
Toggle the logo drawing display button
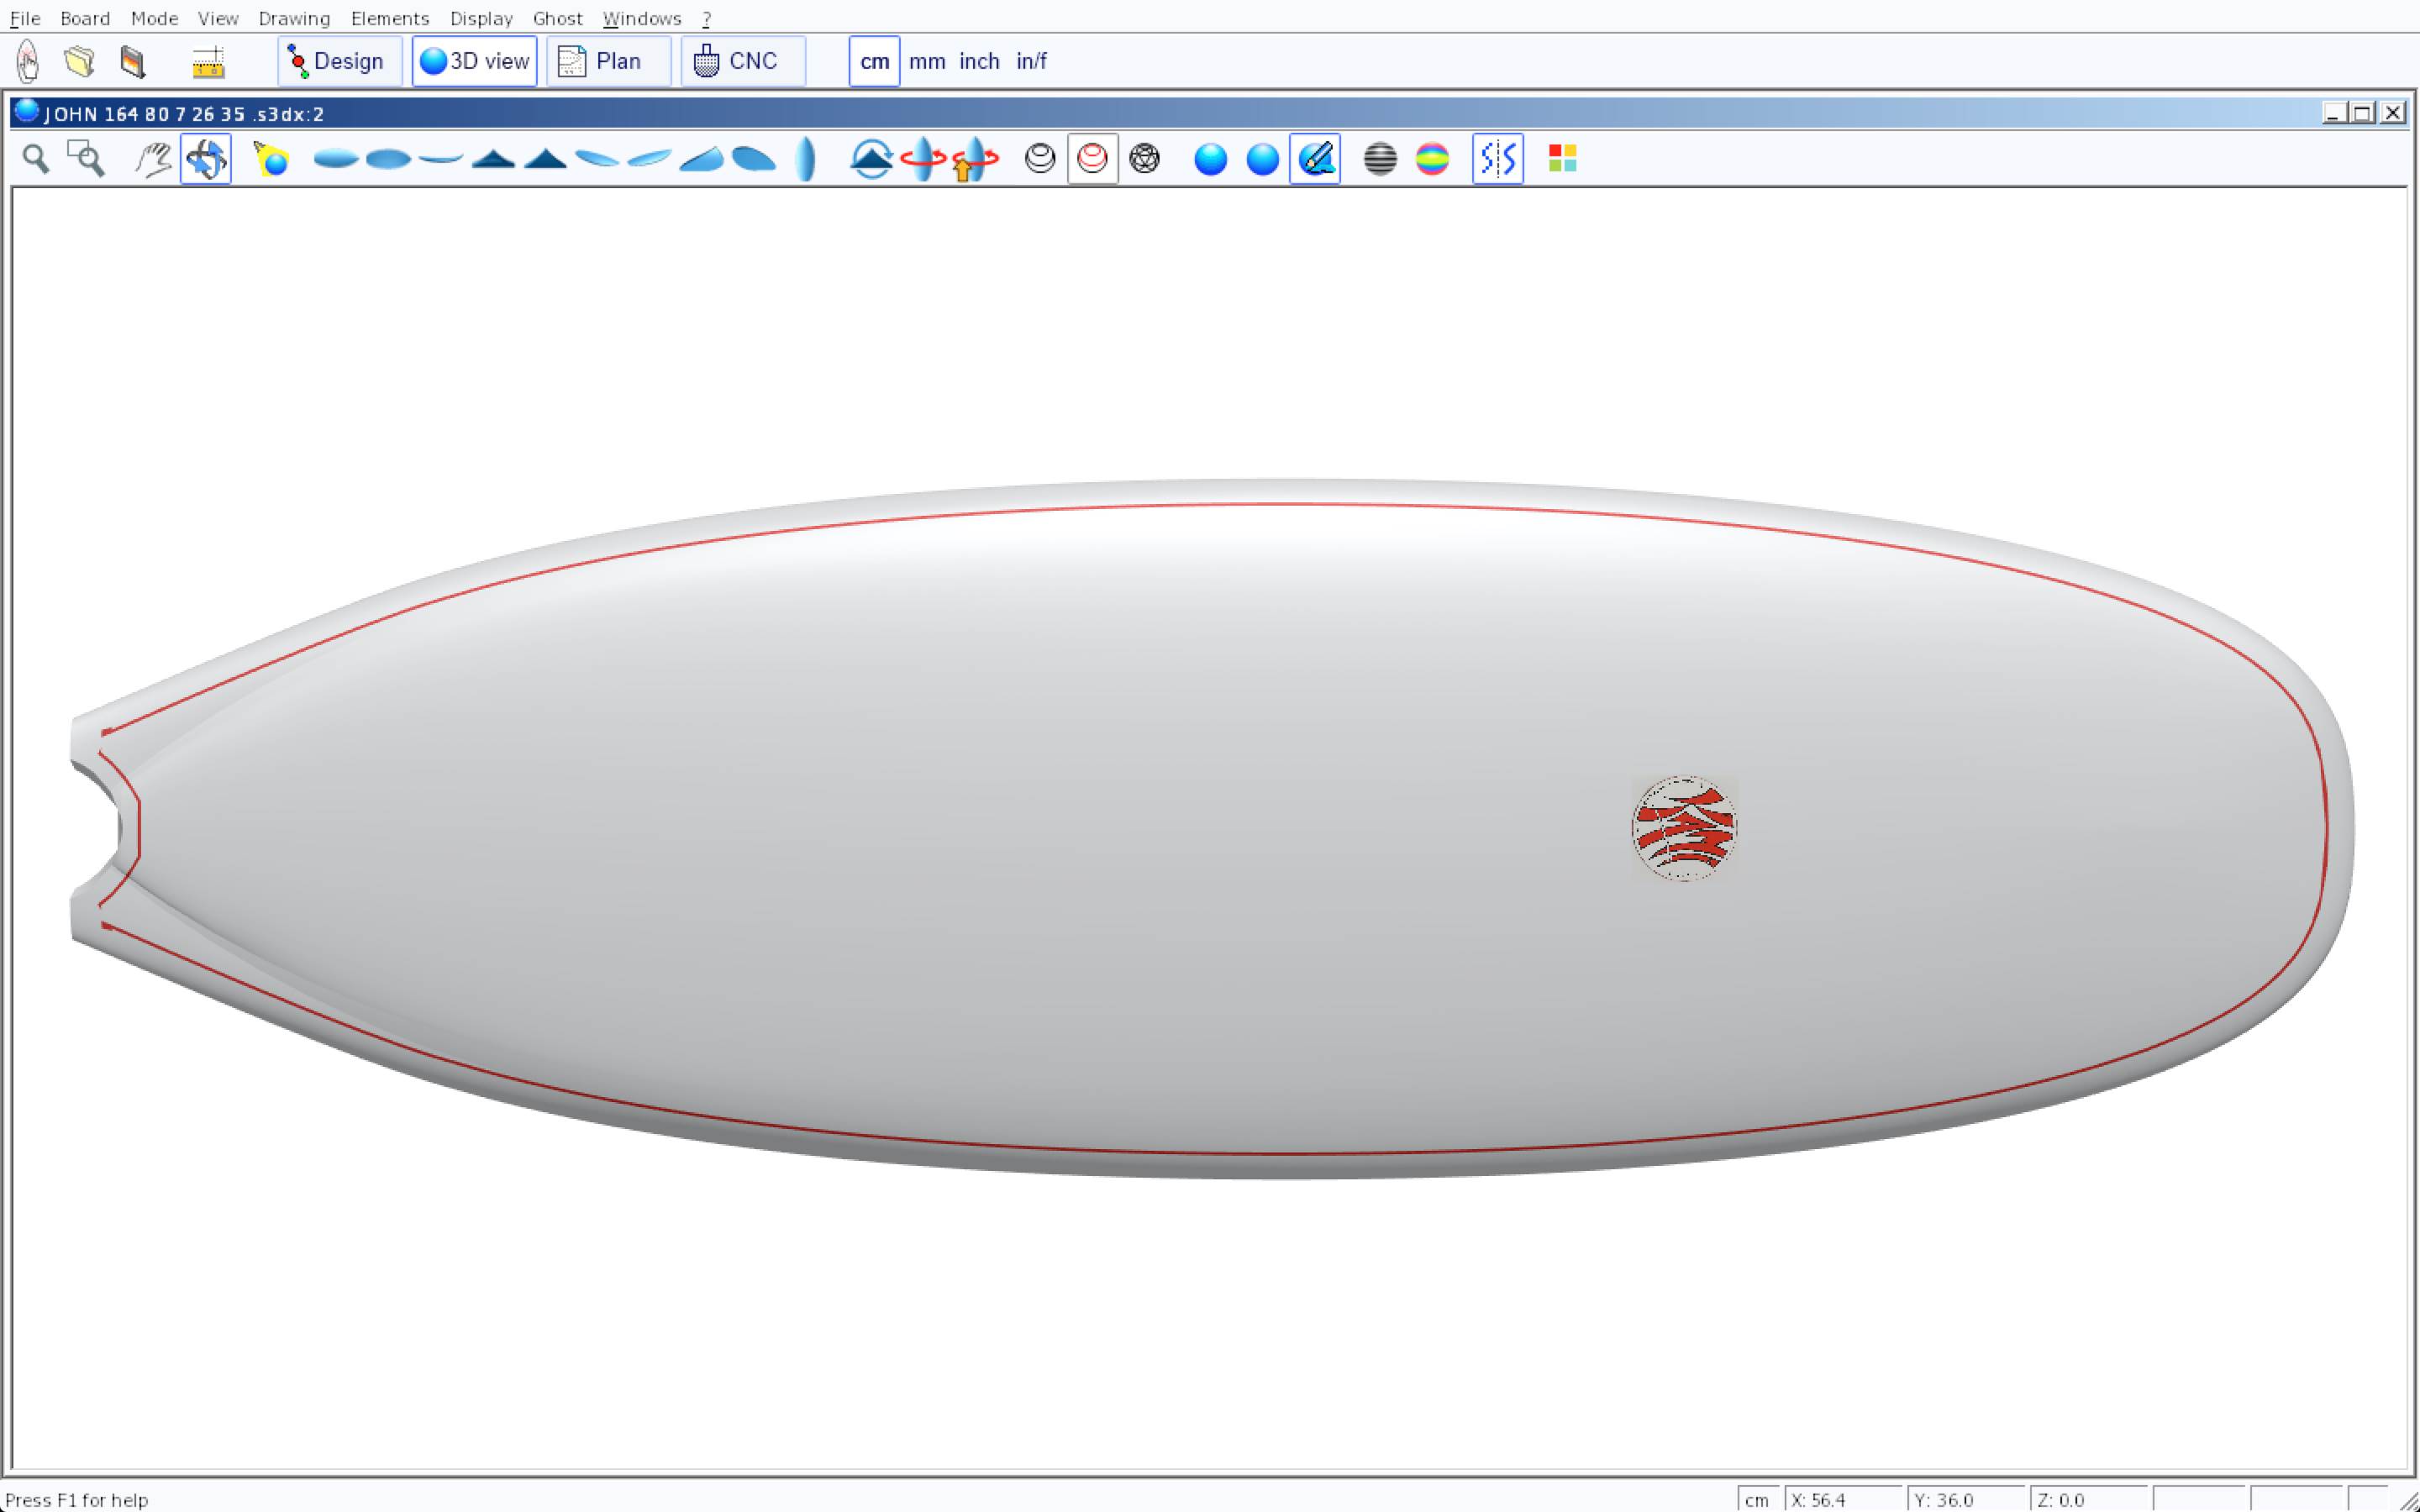[x=1314, y=159]
